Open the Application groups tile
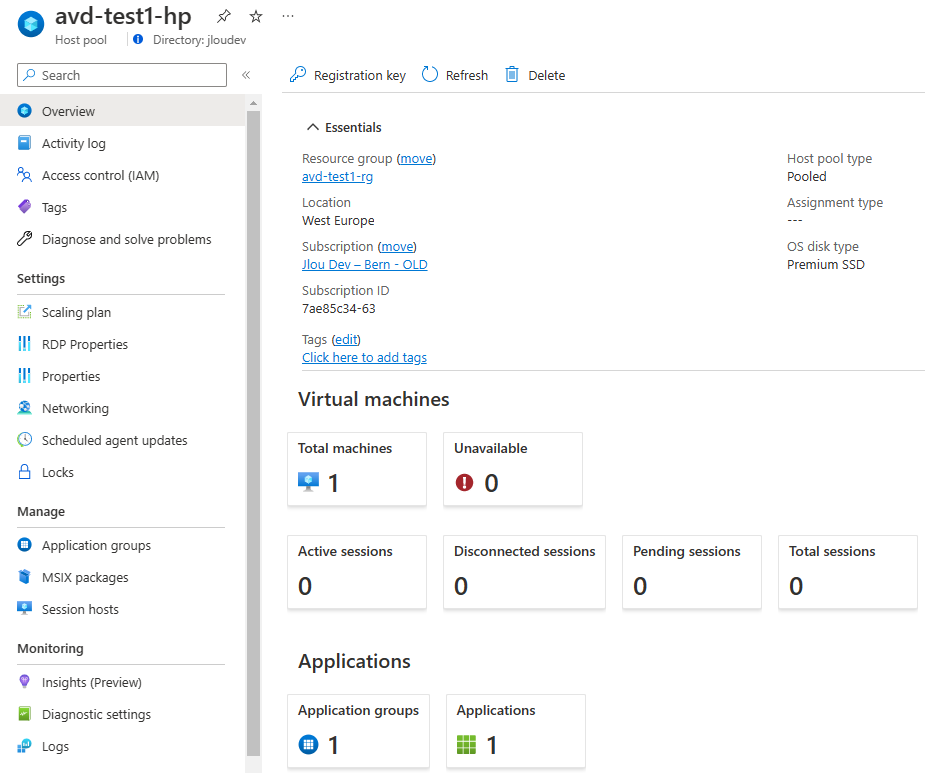Image resolution: width=925 pixels, height=773 pixels. tap(359, 731)
